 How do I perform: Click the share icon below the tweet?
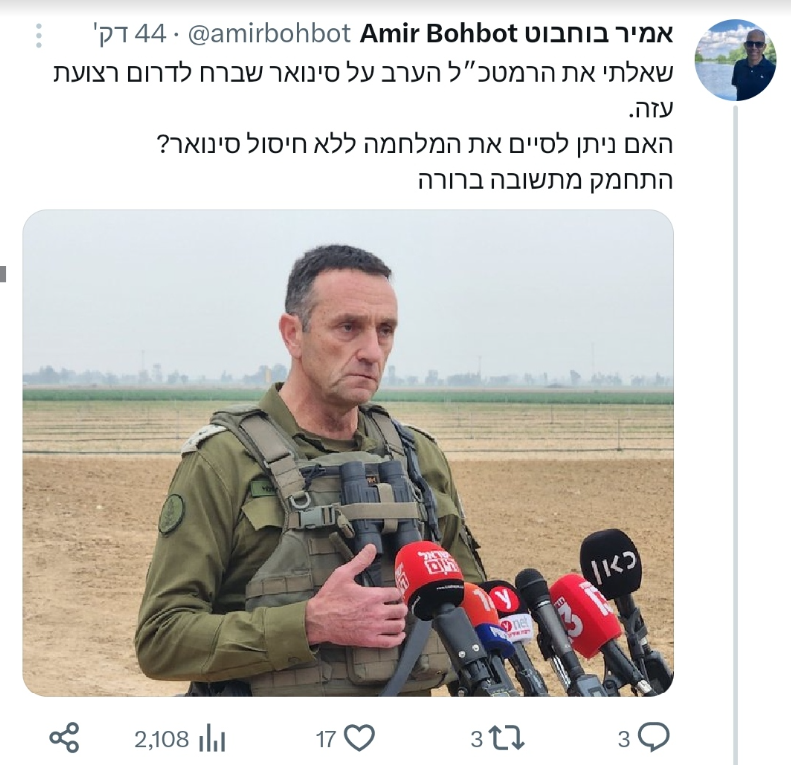[x=64, y=738]
